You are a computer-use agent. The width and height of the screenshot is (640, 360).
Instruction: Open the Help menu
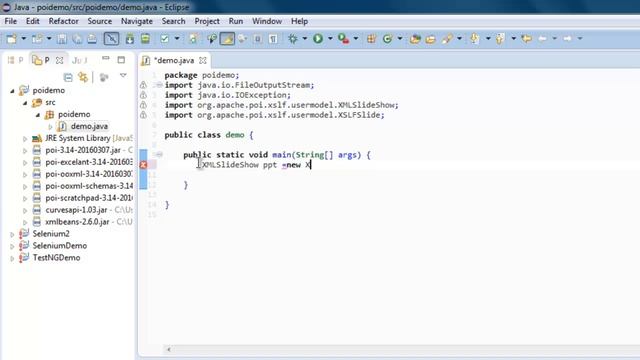pos(299,21)
